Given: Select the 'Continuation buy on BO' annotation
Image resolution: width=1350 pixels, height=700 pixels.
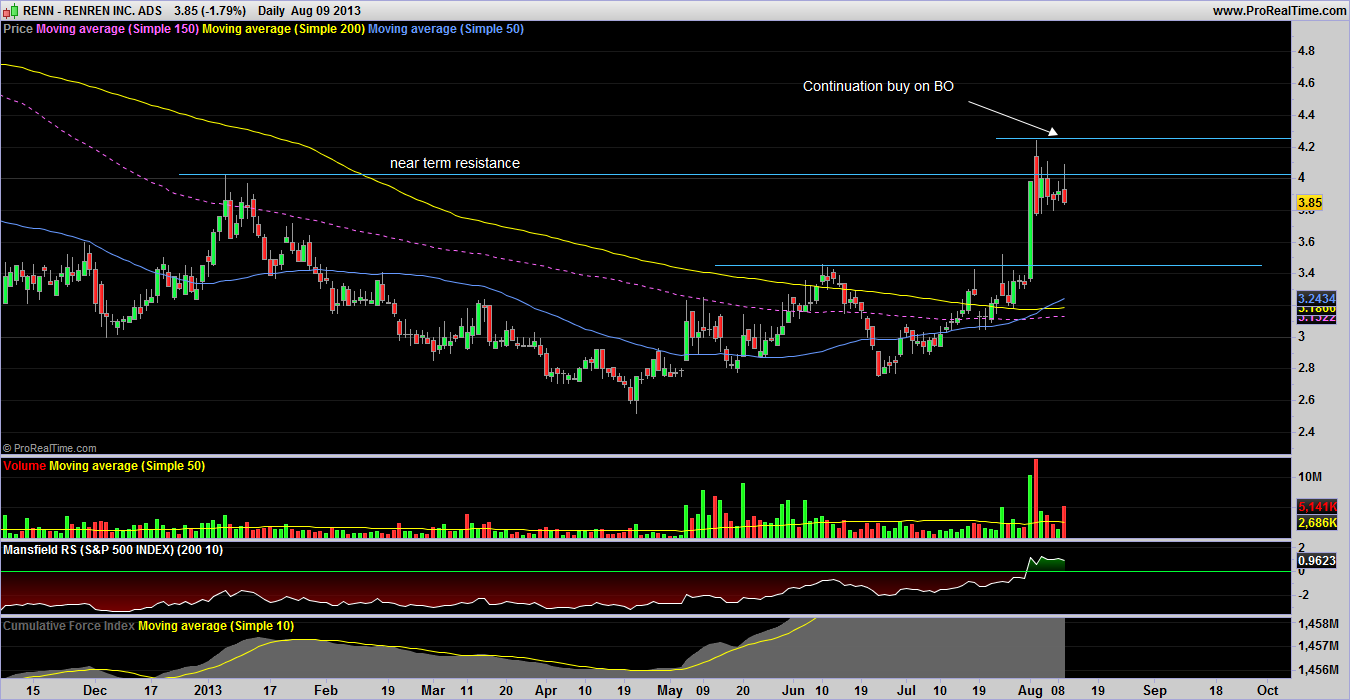Looking at the screenshot, I should coord(878,86).
